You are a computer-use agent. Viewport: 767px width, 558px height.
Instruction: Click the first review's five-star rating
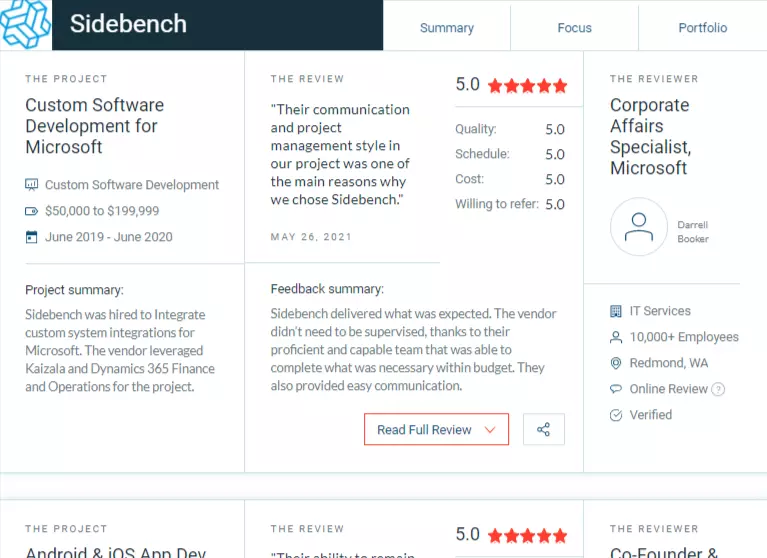(527, 86)
